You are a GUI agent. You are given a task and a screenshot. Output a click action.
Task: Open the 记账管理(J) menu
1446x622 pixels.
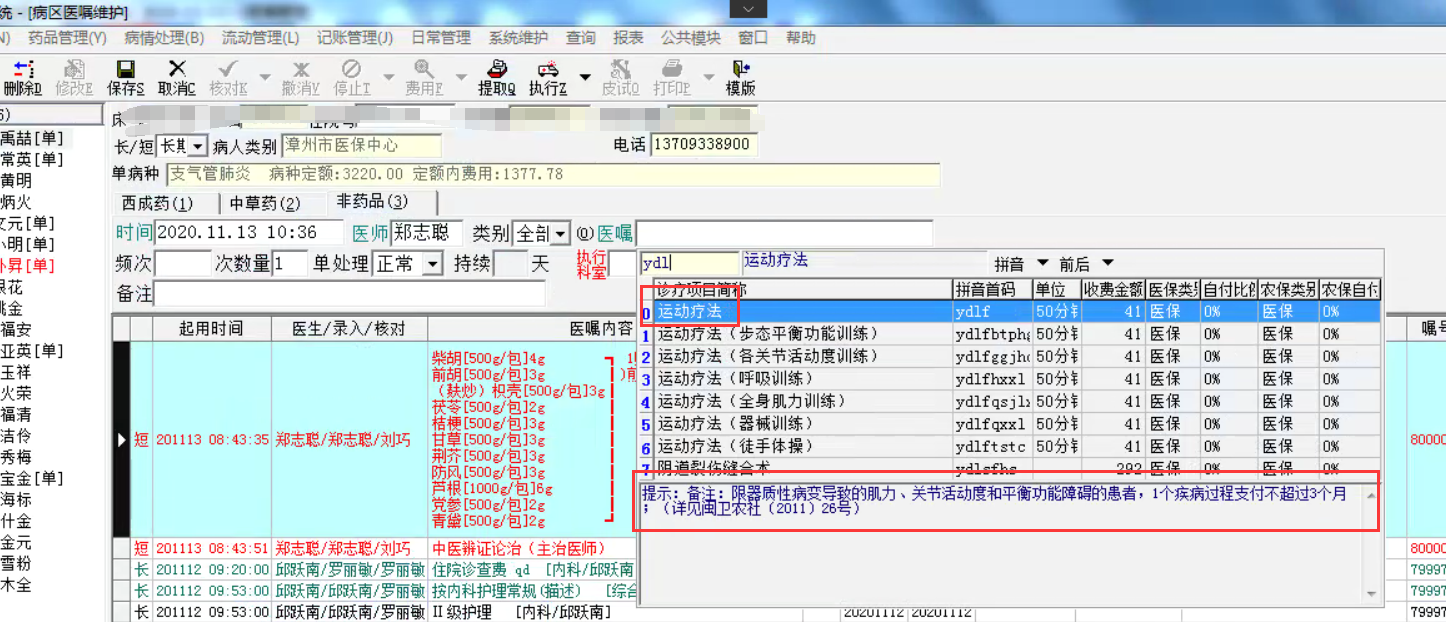pyautogui.click(x=355, y=38)
